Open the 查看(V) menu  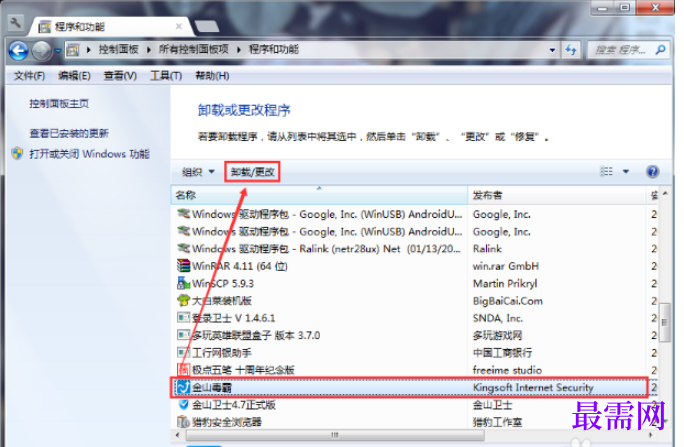(x=120, y=76)
